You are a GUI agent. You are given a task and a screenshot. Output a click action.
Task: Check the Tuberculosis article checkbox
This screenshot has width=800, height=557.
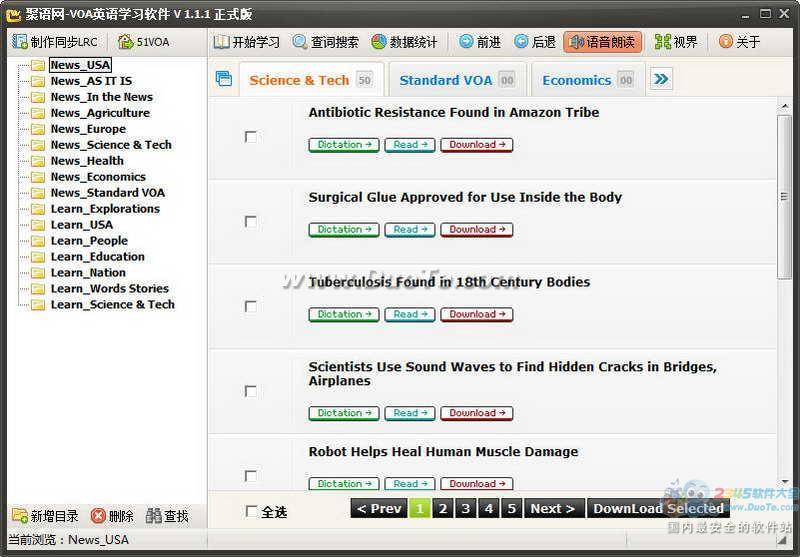251,306
